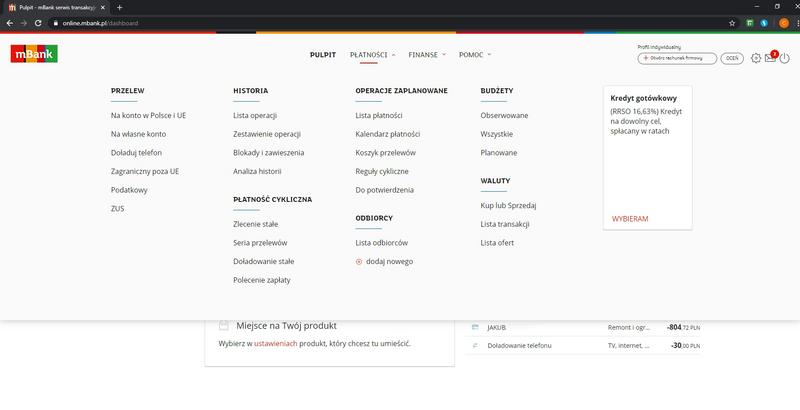Expand the FINANSE dropdown menu
800x410 pixels.
(430, 54)
